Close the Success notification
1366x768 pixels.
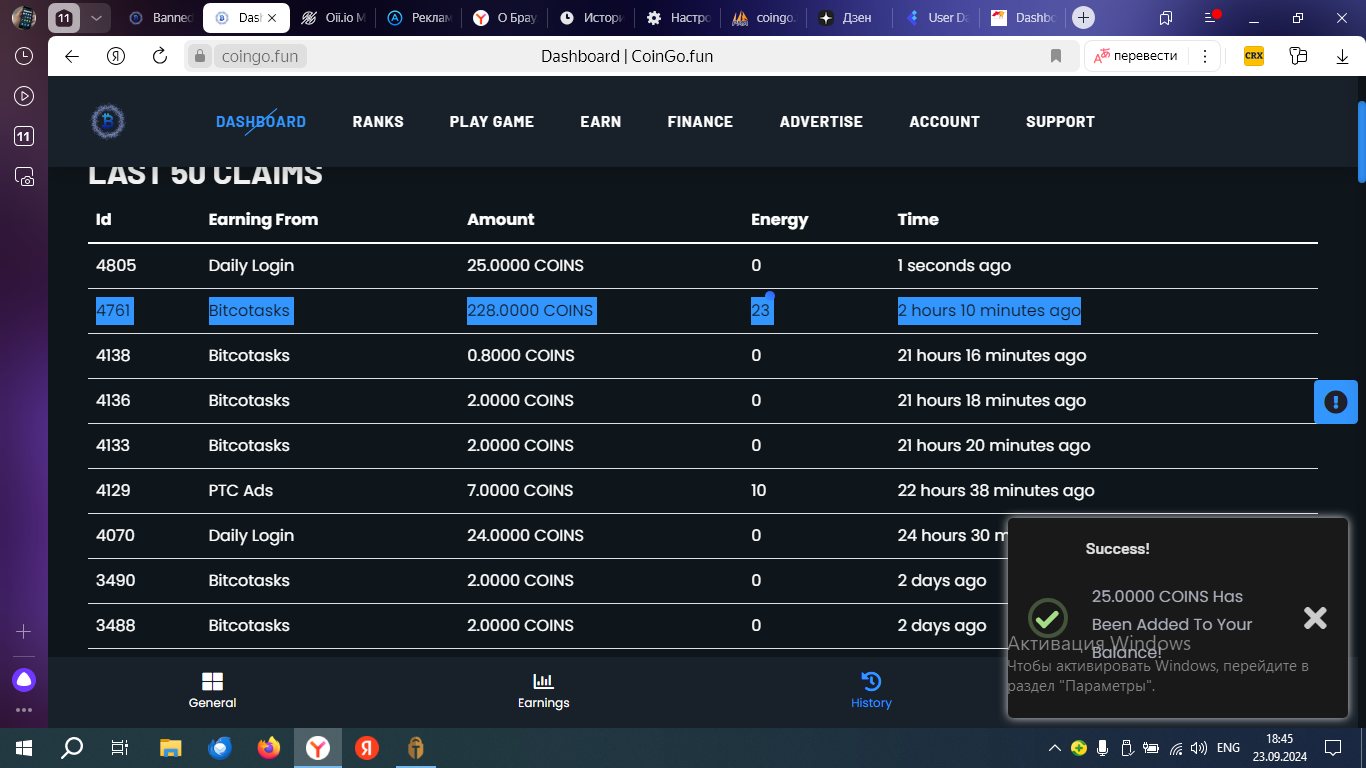(x=1315, y=618)
